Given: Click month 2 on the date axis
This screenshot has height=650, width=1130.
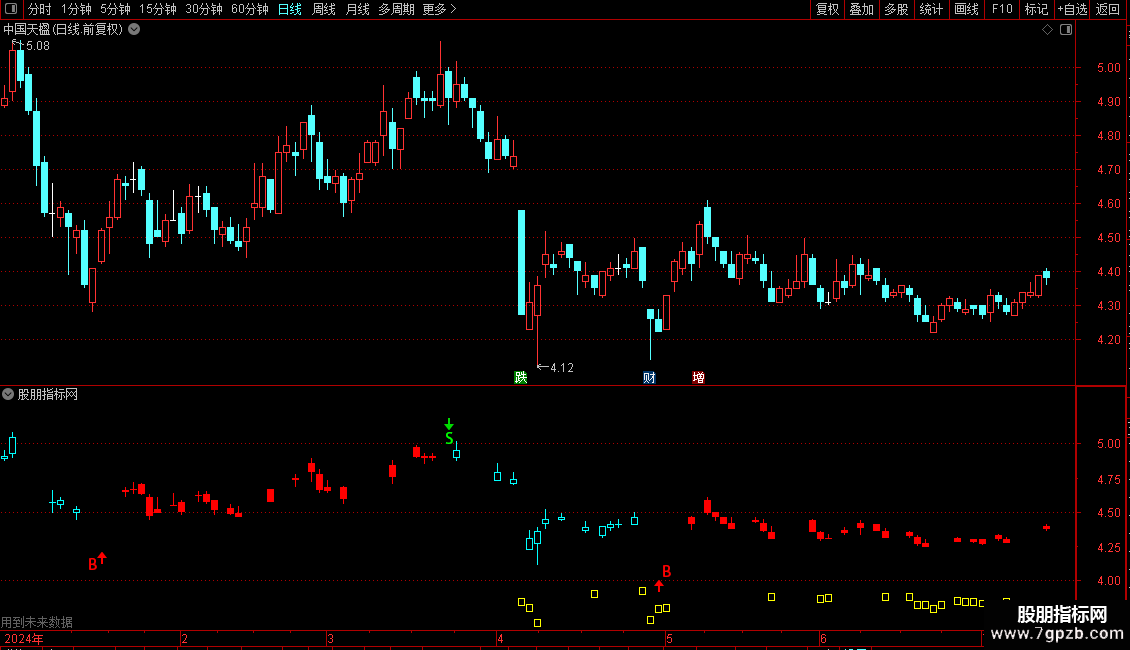Looking at the screenshot, I should point(184,639).
